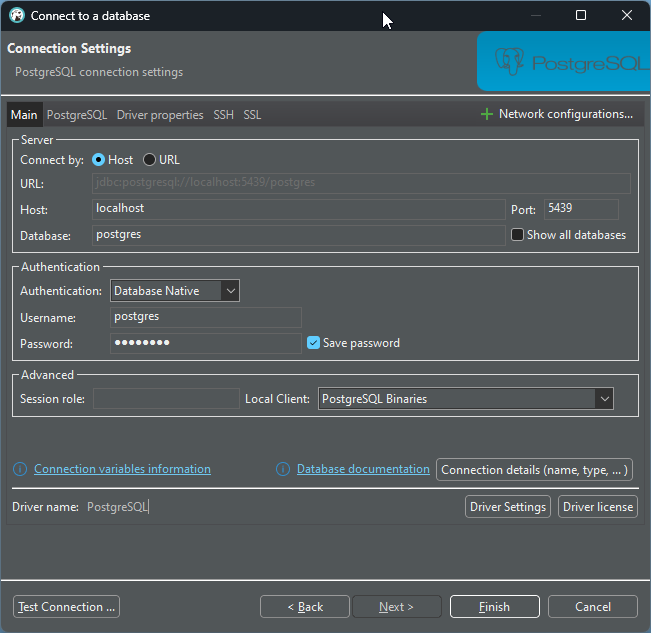This screenshot has width=651, height=633.
Task: Open Network configurations link
Action: [x=565, y=114]
